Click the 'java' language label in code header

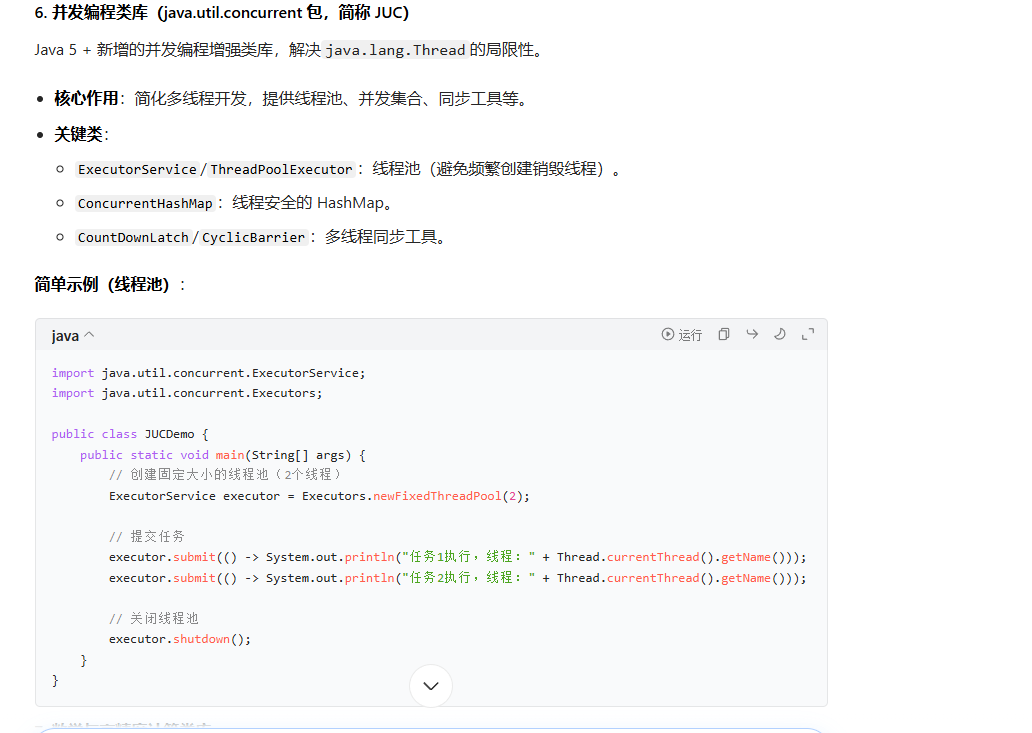click(x=65, y=336)
